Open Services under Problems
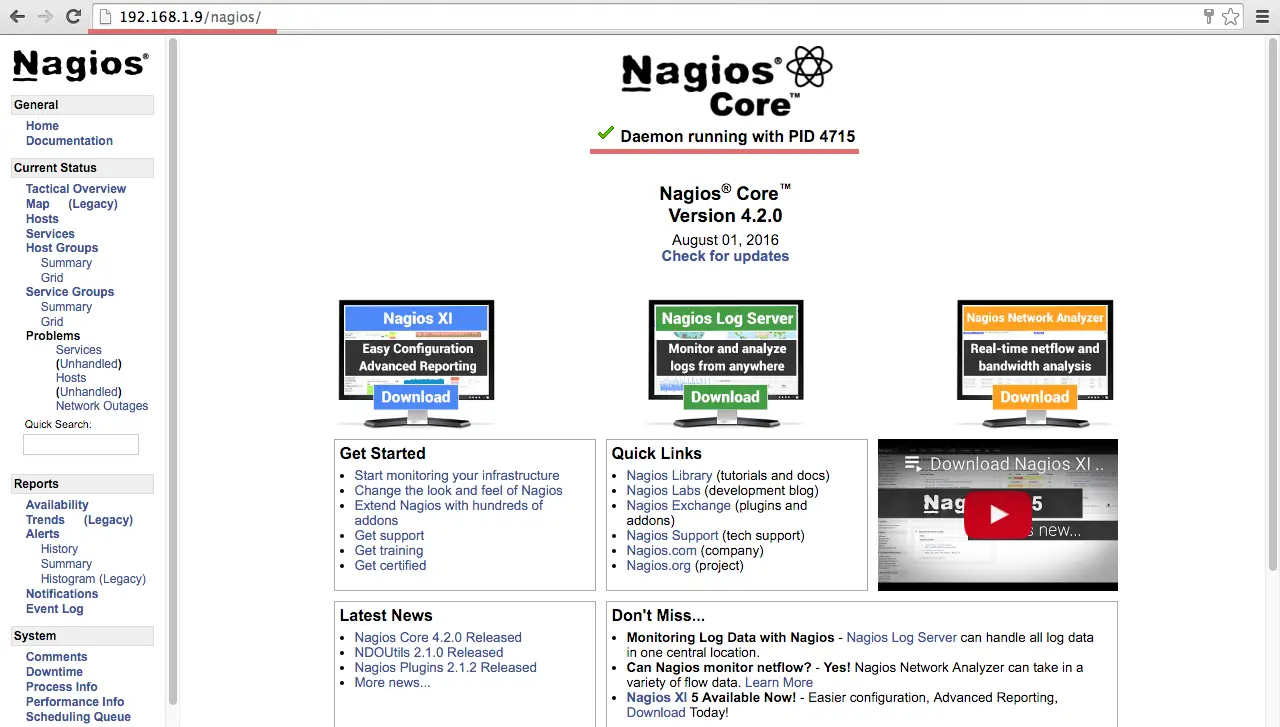This screenshot has width=1280, height=727. click(x=78, y=350)
